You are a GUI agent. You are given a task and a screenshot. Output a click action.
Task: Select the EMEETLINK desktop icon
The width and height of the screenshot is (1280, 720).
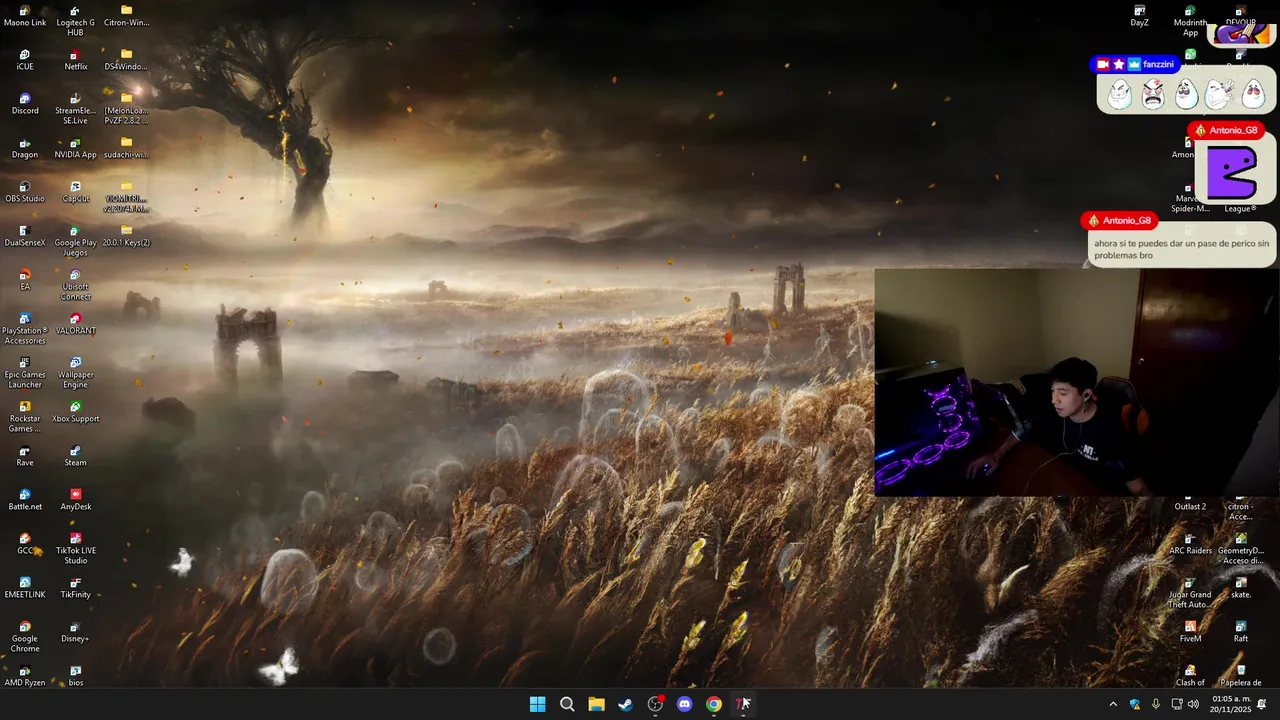[25, 588]
